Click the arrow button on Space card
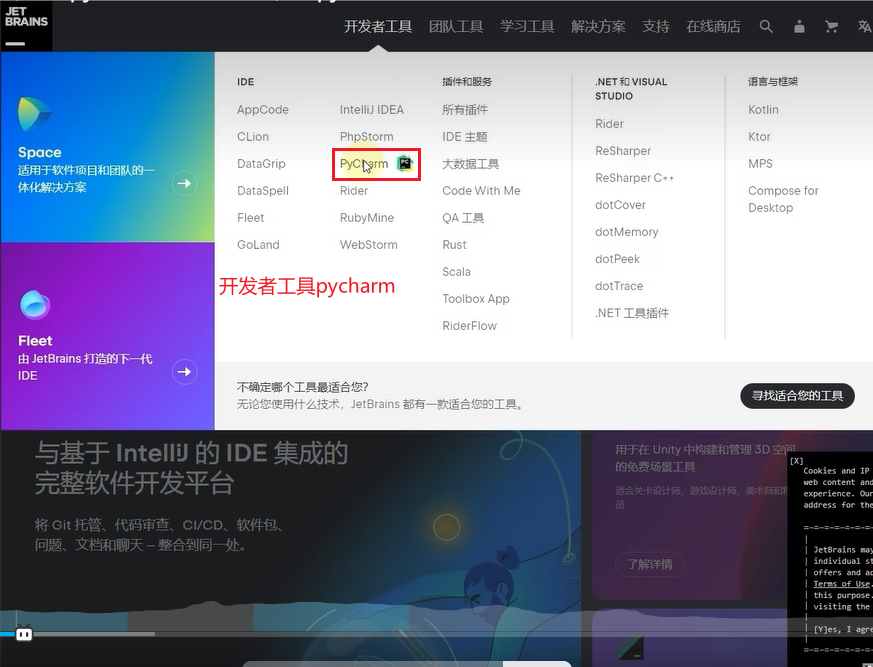 (x=184, y=183)
